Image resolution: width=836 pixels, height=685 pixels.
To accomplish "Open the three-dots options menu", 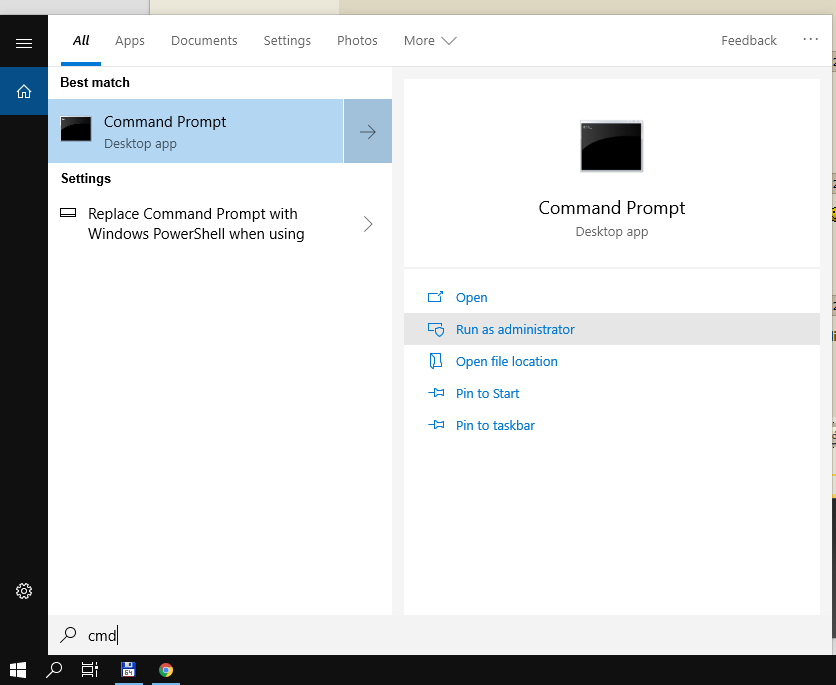I will (x=810, y=39).
